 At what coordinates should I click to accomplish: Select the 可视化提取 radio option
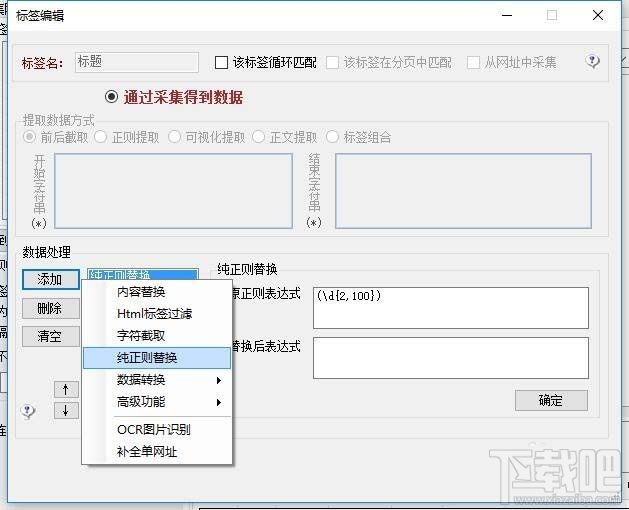174,137
